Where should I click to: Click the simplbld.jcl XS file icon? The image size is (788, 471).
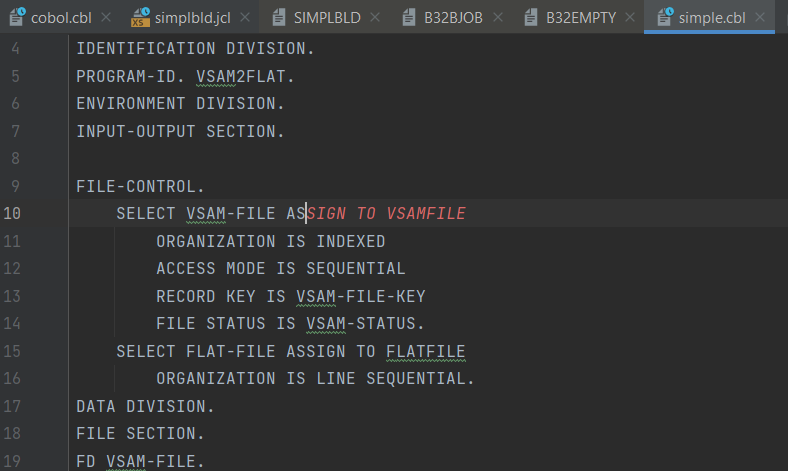point(140,17)
